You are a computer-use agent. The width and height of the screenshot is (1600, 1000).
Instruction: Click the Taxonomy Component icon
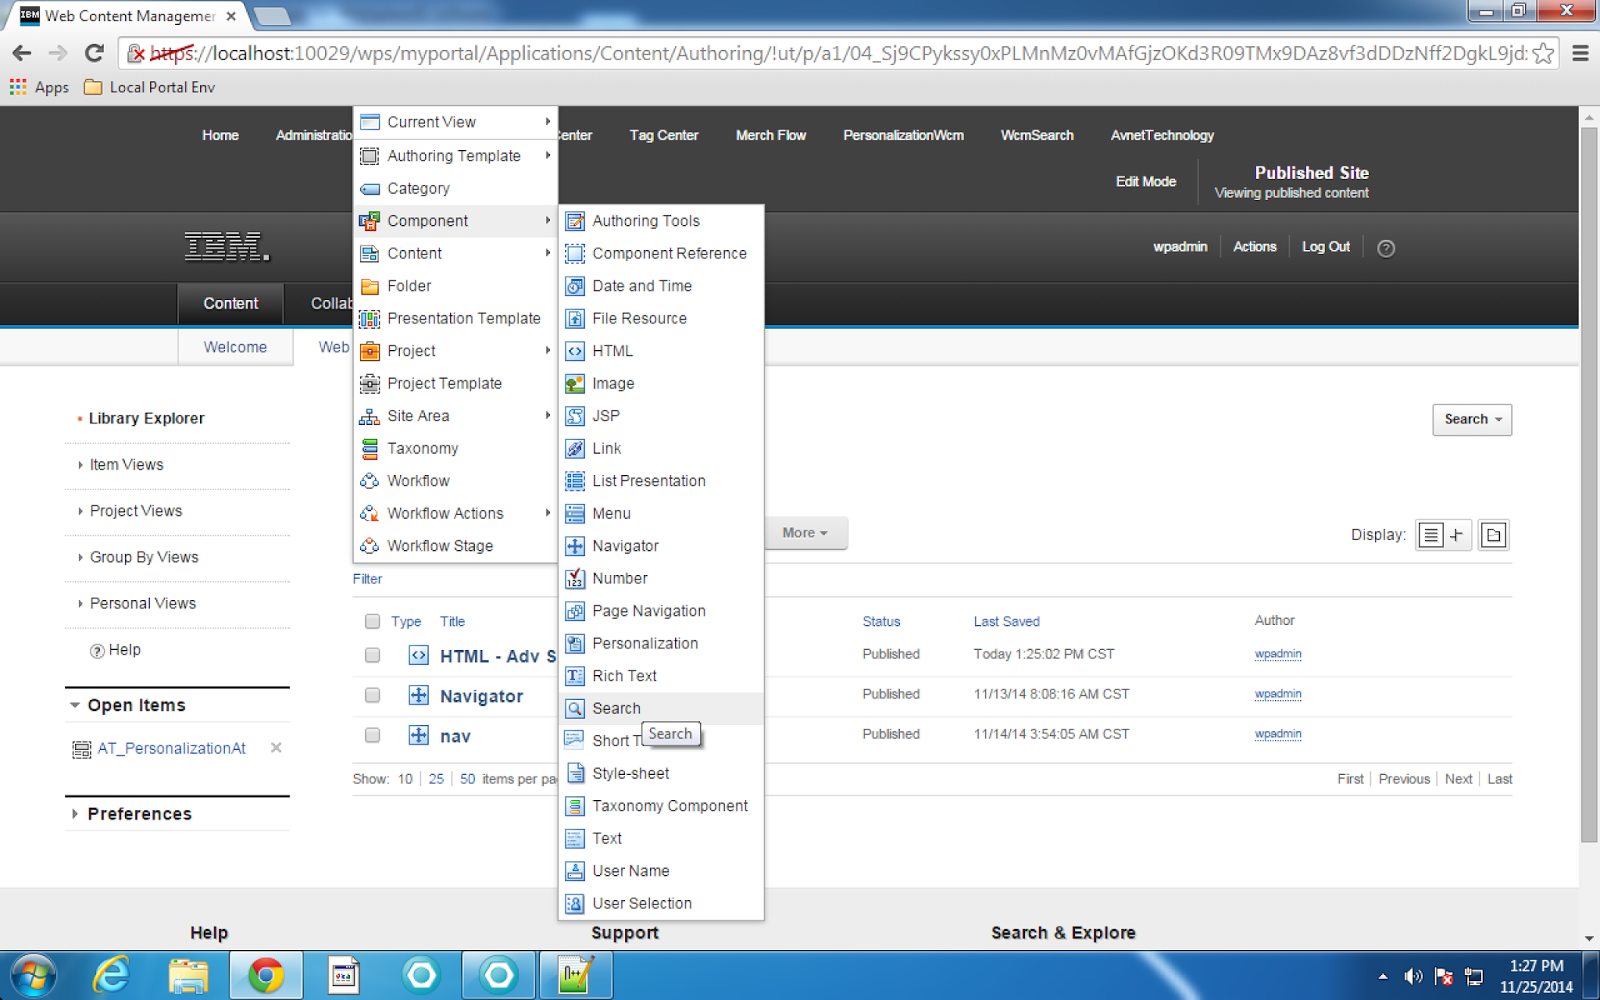coord(575,806)
